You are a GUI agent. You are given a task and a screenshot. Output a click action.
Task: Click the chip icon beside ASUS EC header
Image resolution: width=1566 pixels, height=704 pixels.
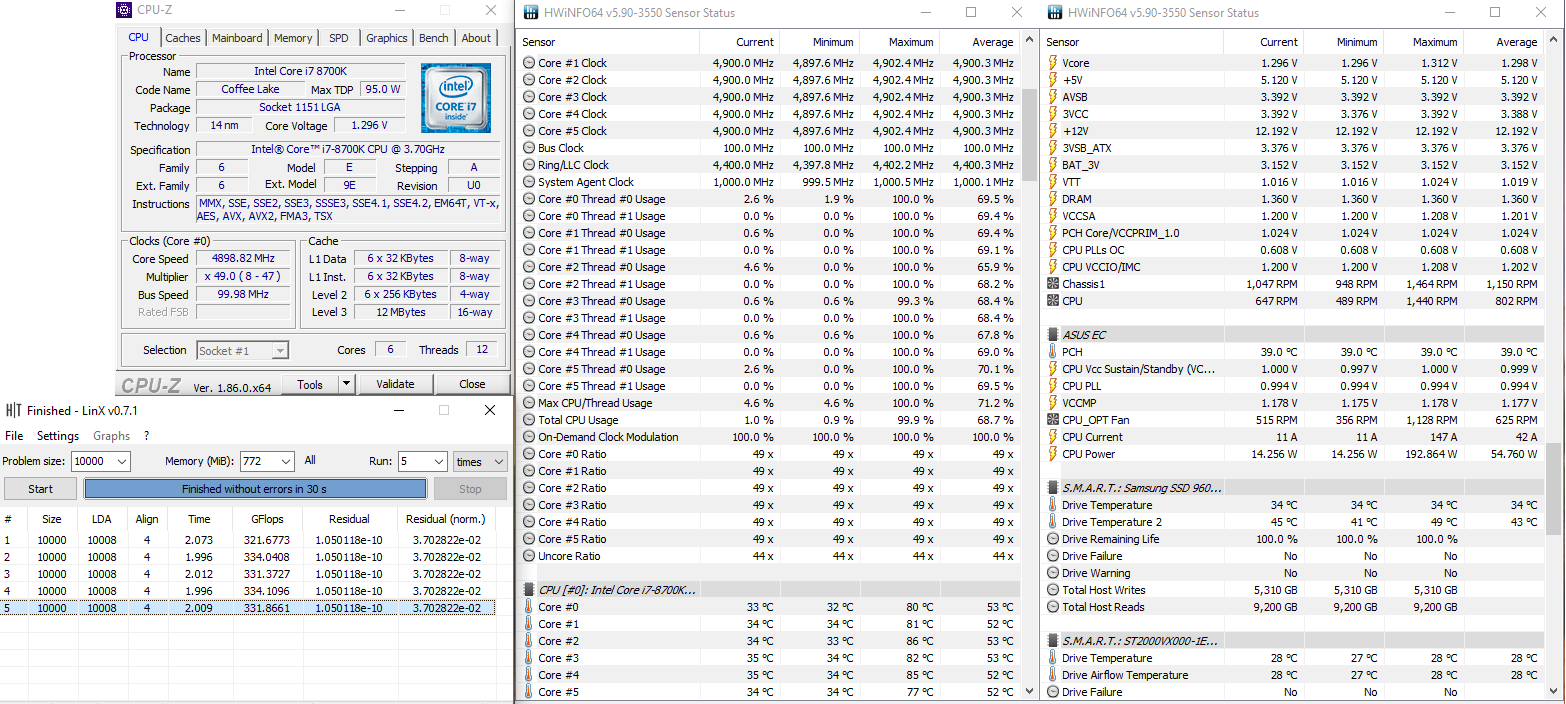1052,335
